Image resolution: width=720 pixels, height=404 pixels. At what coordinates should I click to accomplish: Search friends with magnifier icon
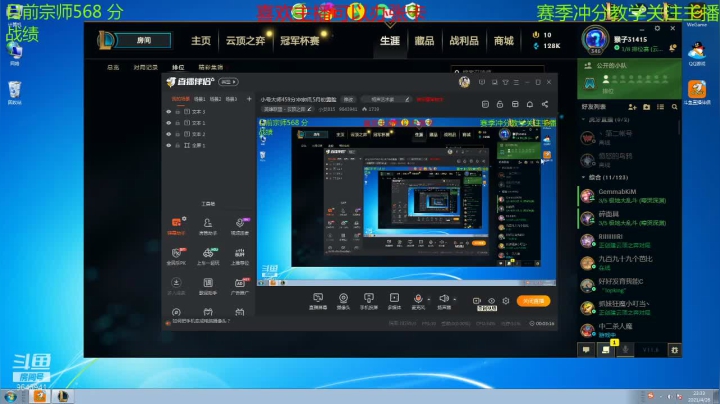point(675,107)
